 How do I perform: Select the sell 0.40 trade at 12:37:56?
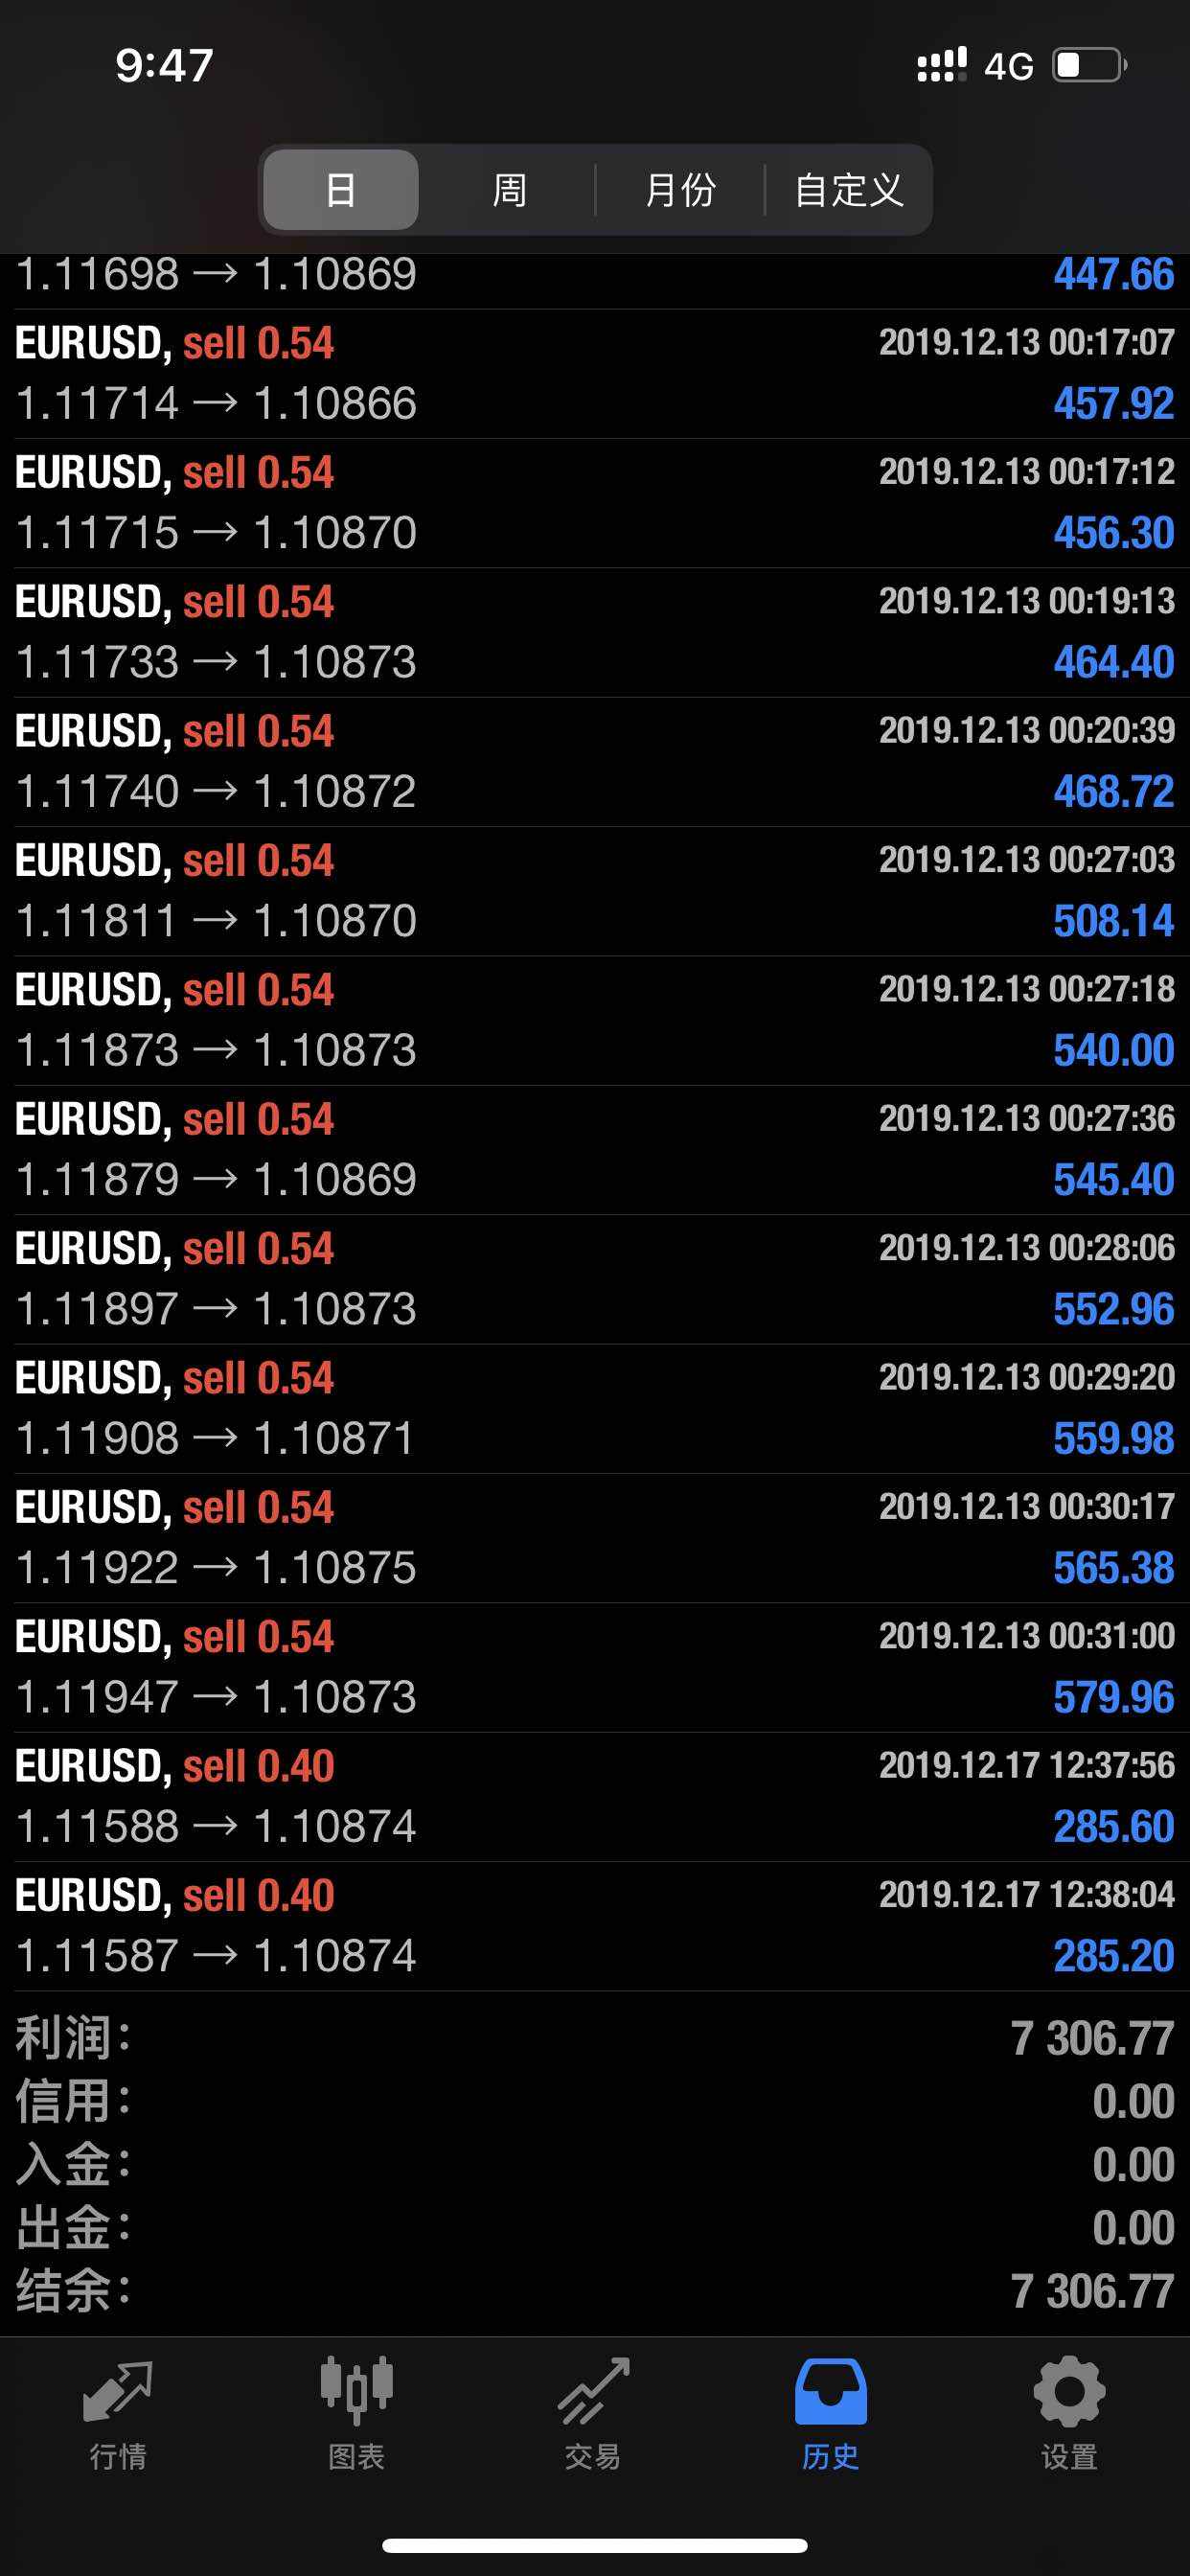pos(594,1796)
